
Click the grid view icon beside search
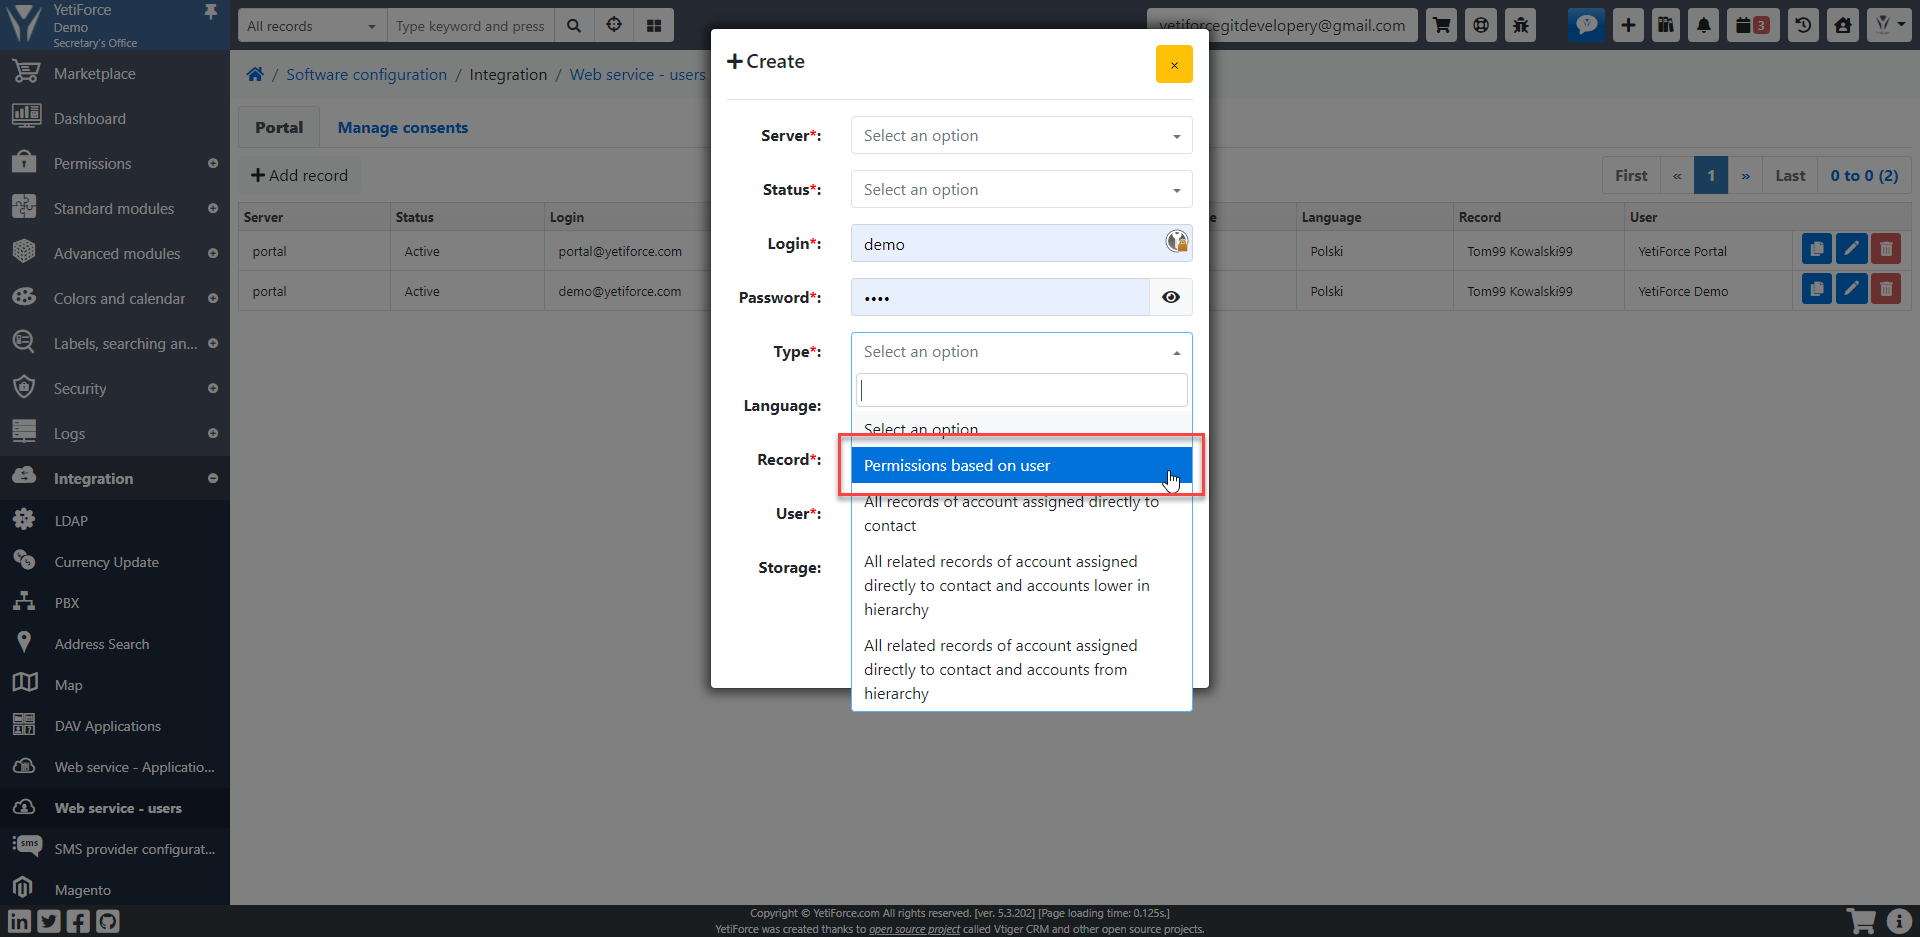click(654, 26)
